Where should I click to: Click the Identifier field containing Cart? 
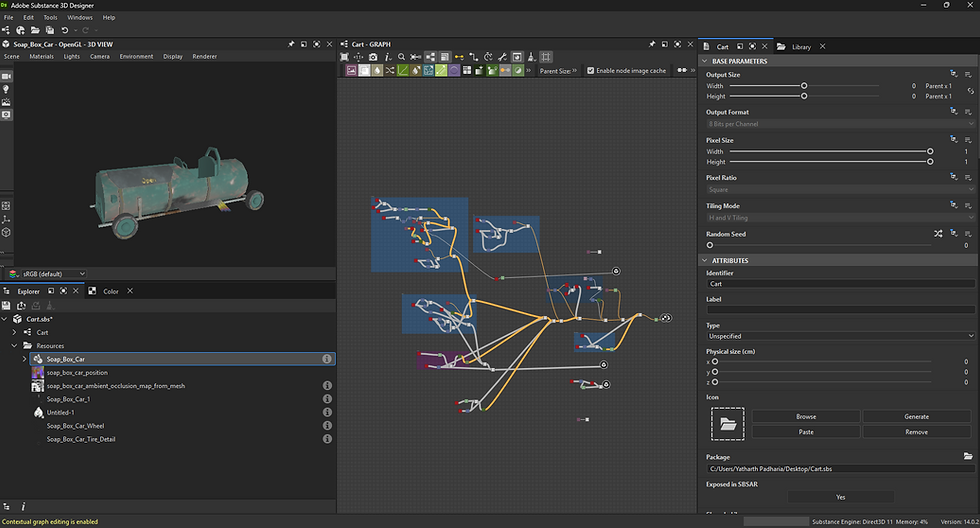[841, 284]
